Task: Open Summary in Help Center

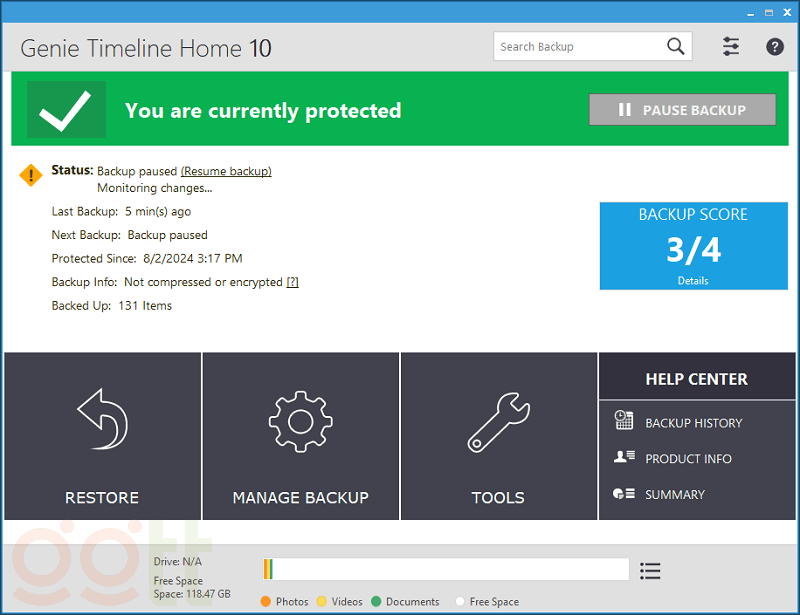Action: click(674, 495)
